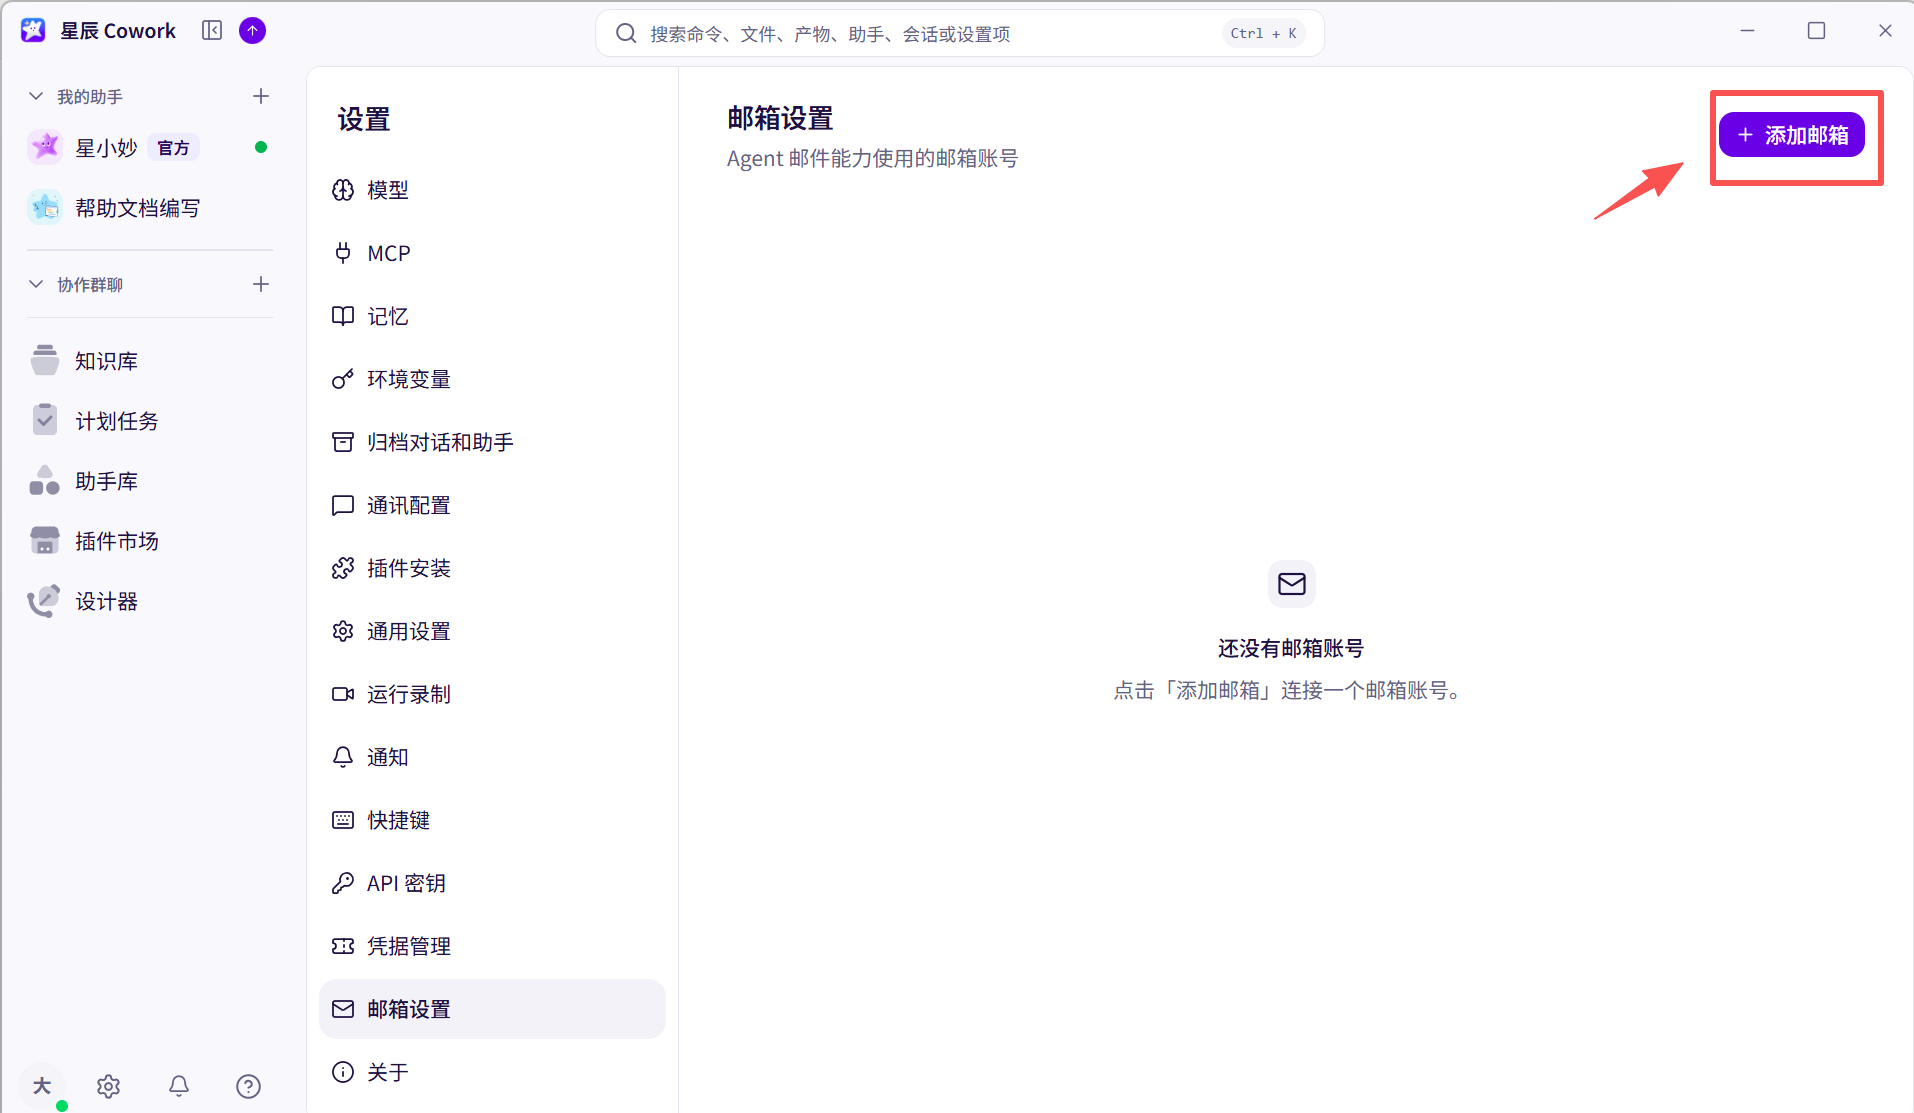
Task: Open the 模型 settings tab
Action: [x=492, y=190]
